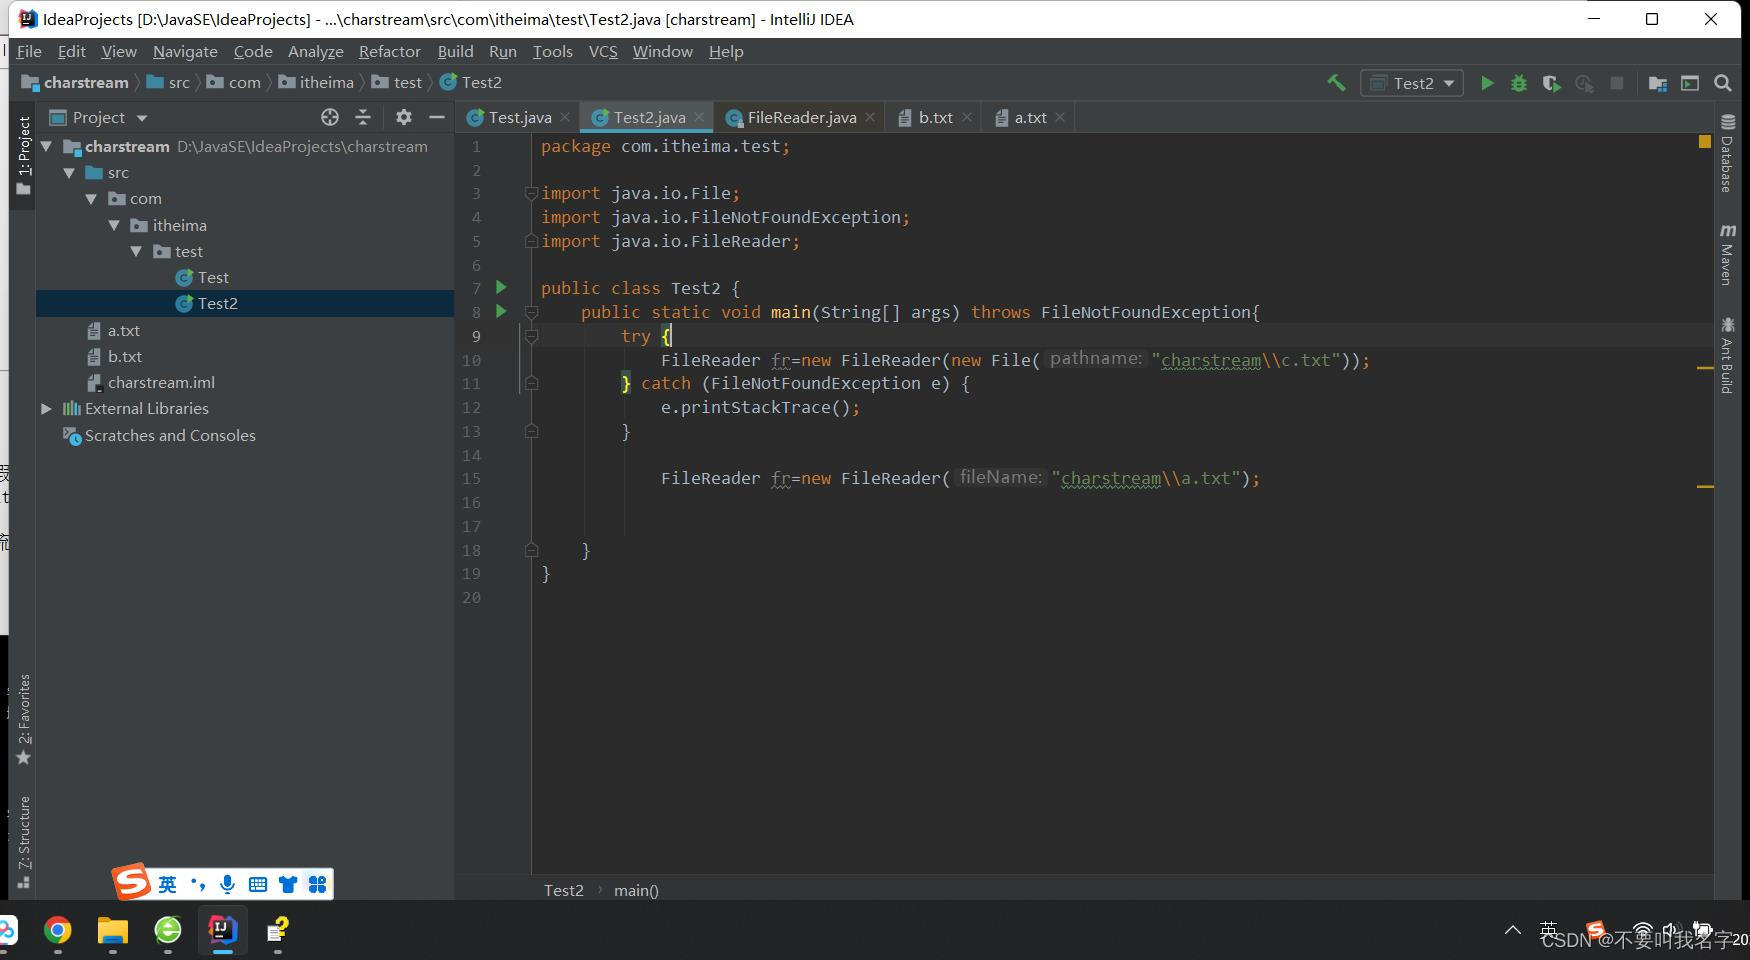Collapse the itheima package node
The height and width of the screenshot is (960, 1750).
click(114, 226)
